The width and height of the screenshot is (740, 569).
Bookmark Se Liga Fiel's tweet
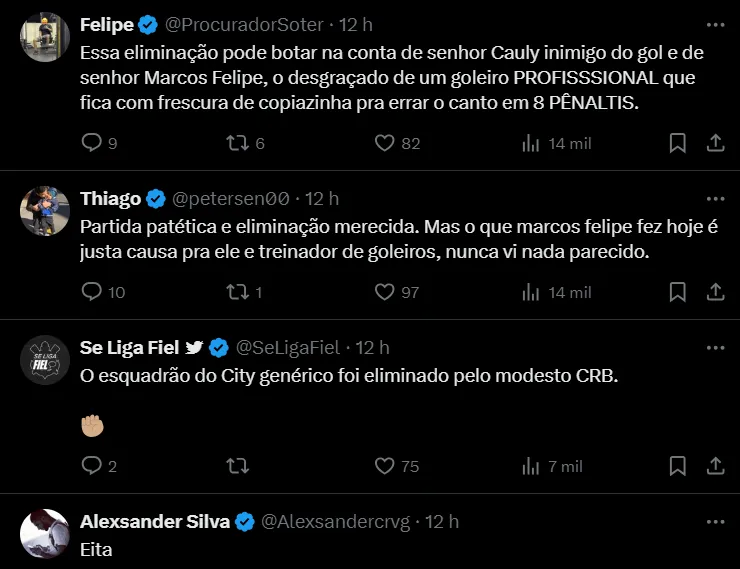(x=678, y=466)
